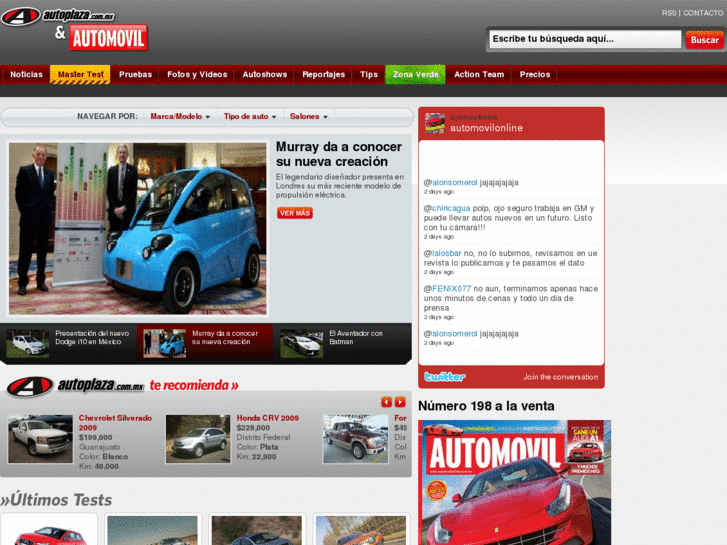The width and height of the screenshot is (727, 545).
Task: Click the search input field
Action: pos(585,39)
